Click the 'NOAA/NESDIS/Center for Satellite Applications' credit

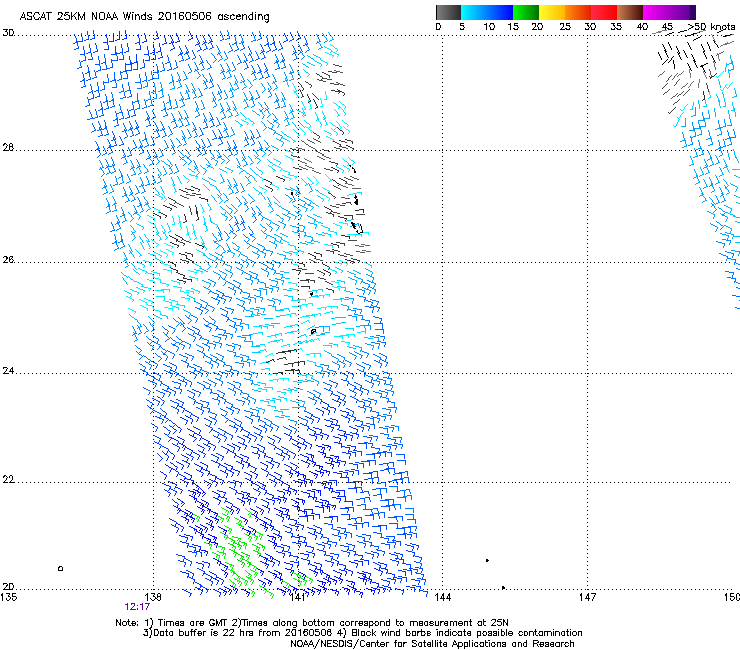[x=399, y=644]
